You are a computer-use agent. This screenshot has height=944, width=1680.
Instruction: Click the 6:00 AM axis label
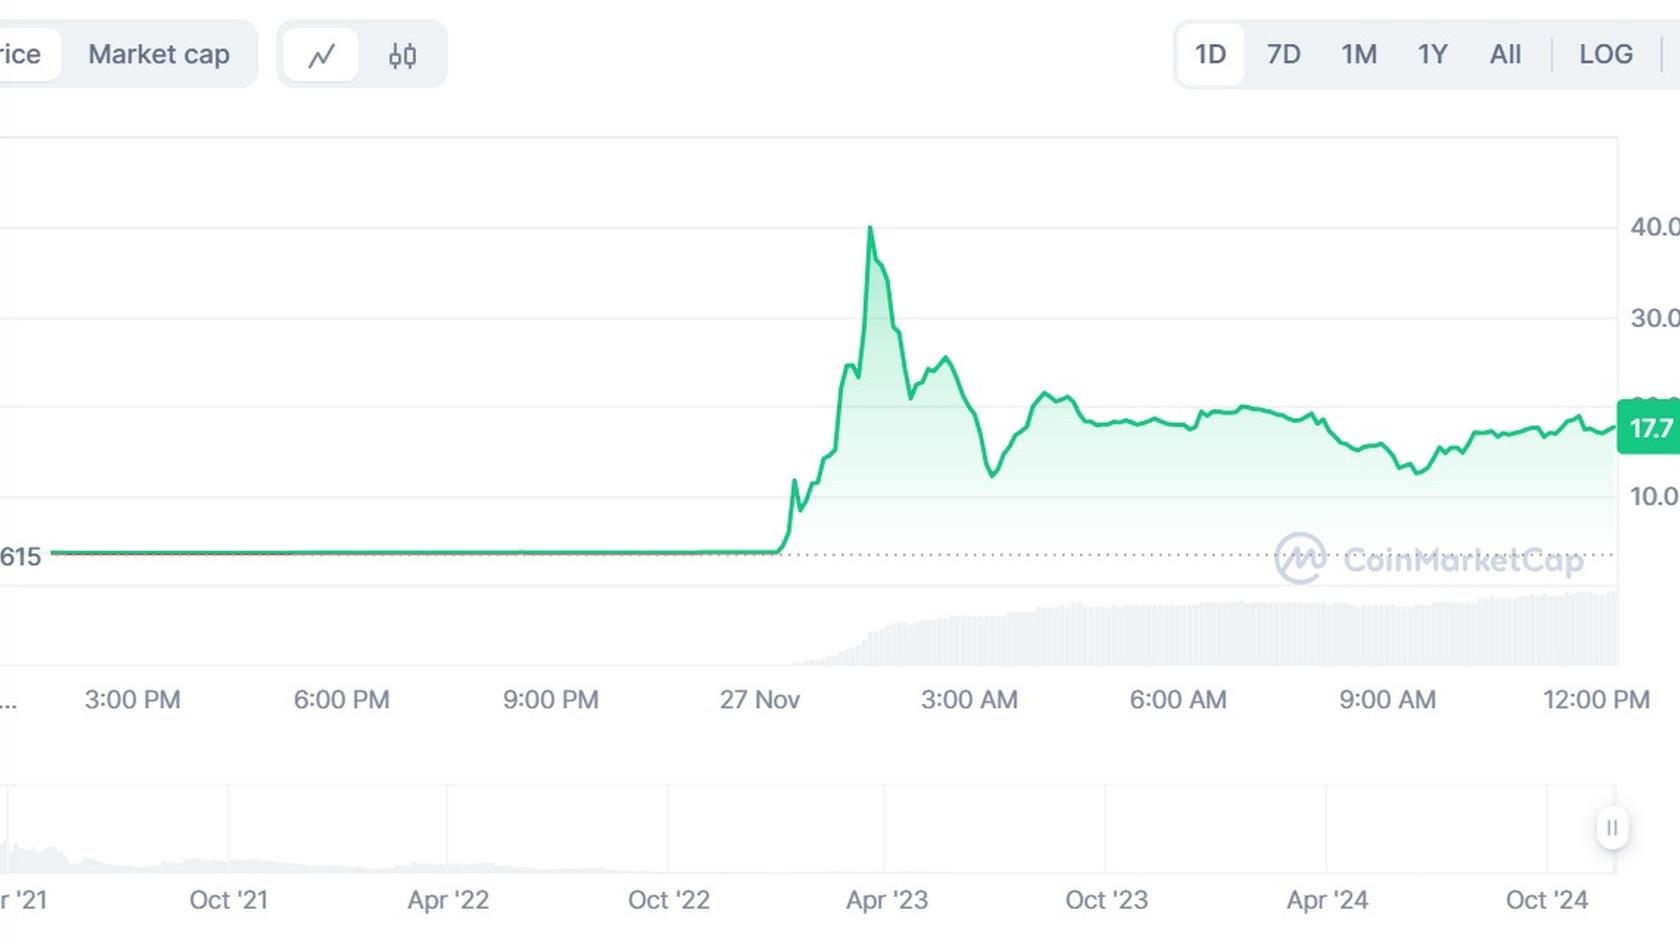[1178, 700]
